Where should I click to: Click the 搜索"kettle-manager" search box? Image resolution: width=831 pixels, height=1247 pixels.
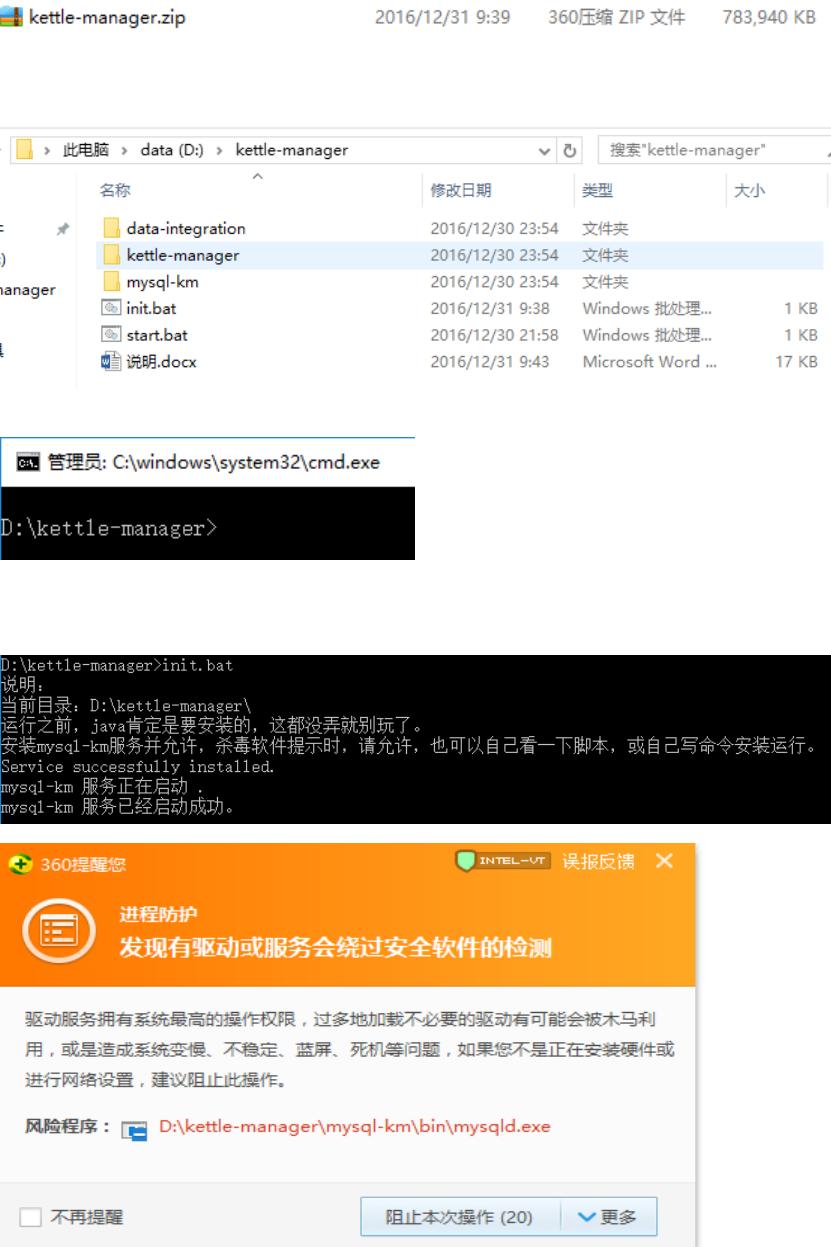(714, 151)
